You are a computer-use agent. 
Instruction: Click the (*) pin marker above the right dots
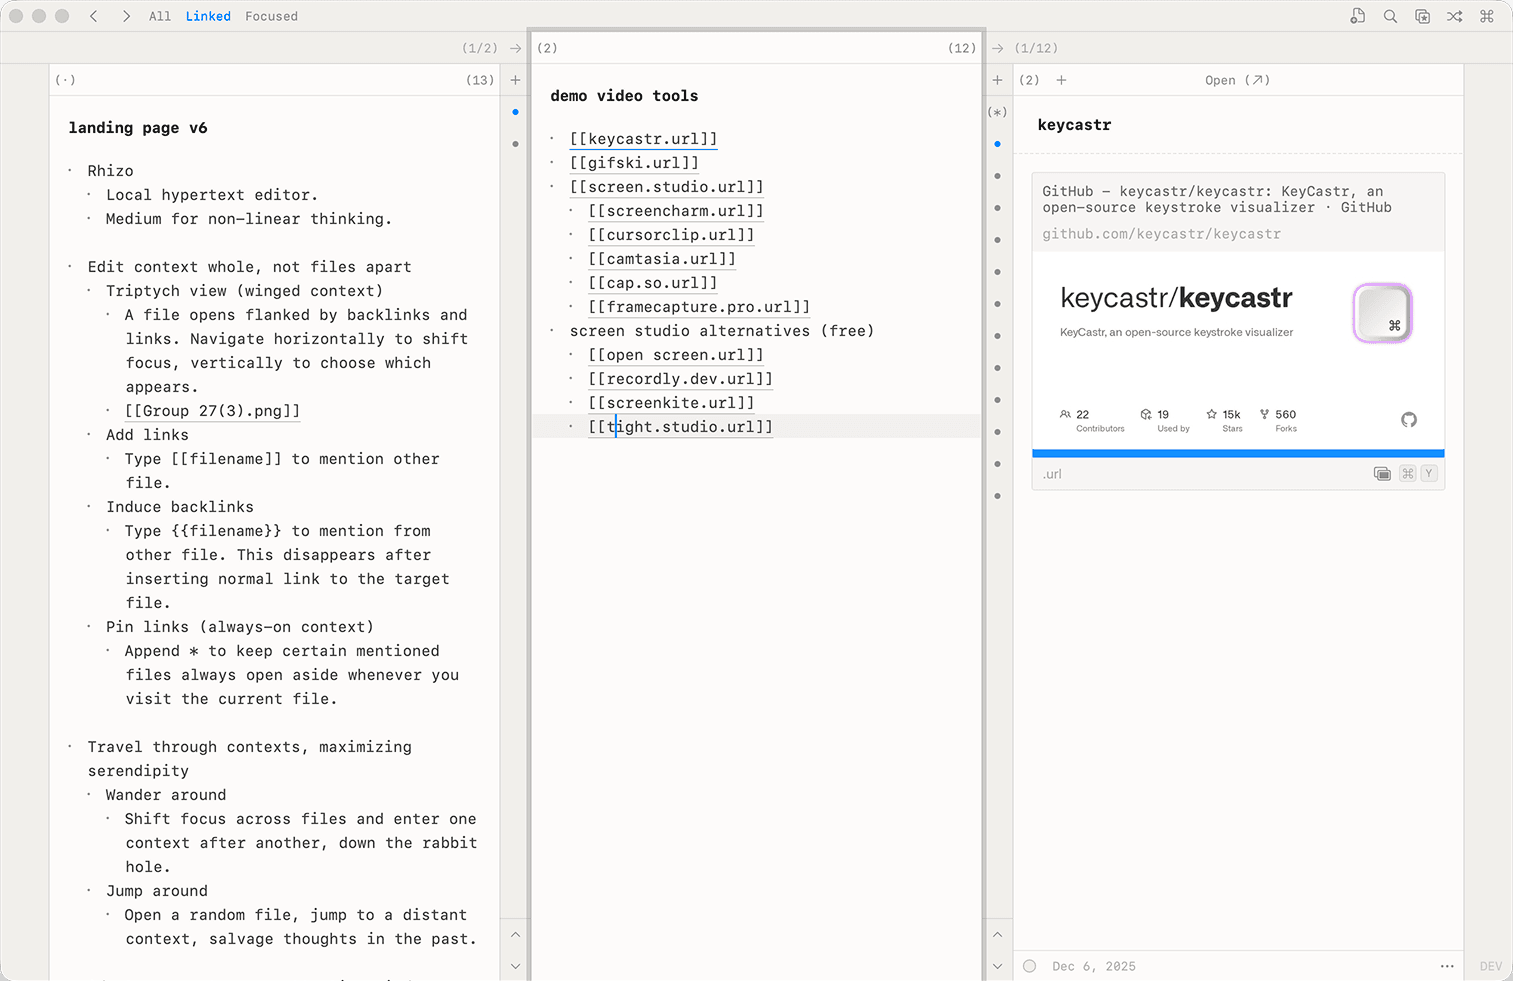tap(997, 112)
